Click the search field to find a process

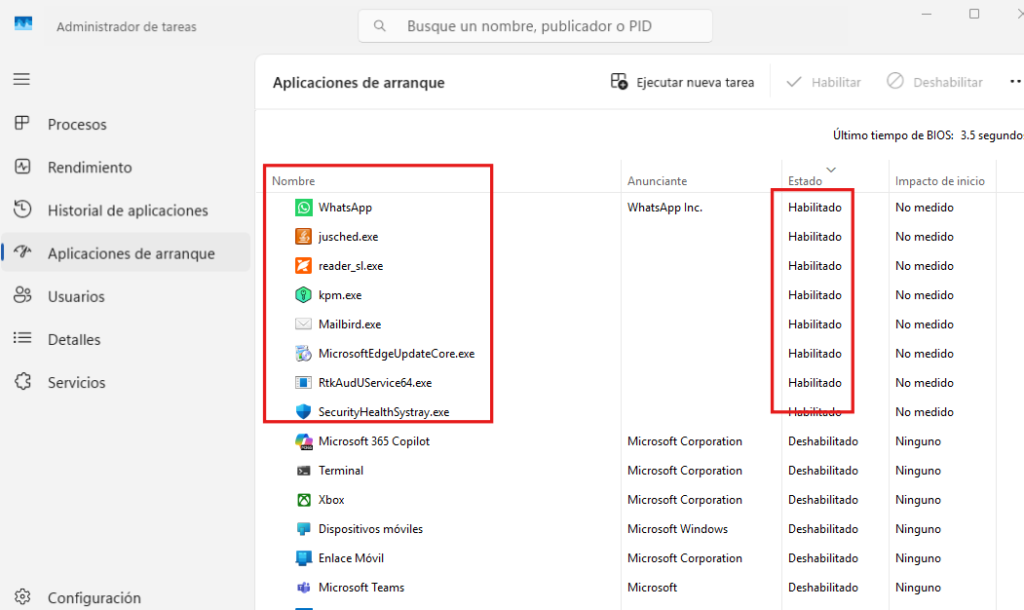pos(534,26)
